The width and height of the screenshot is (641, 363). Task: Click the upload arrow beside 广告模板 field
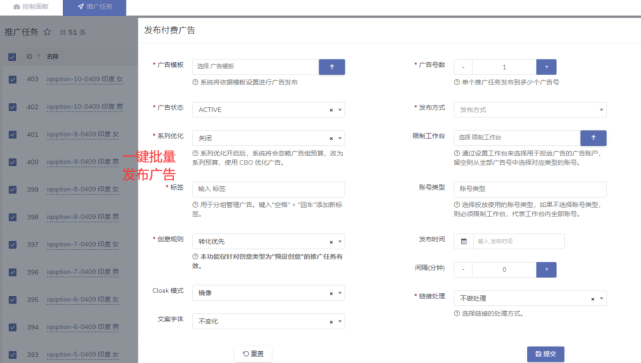coord(332,67)
